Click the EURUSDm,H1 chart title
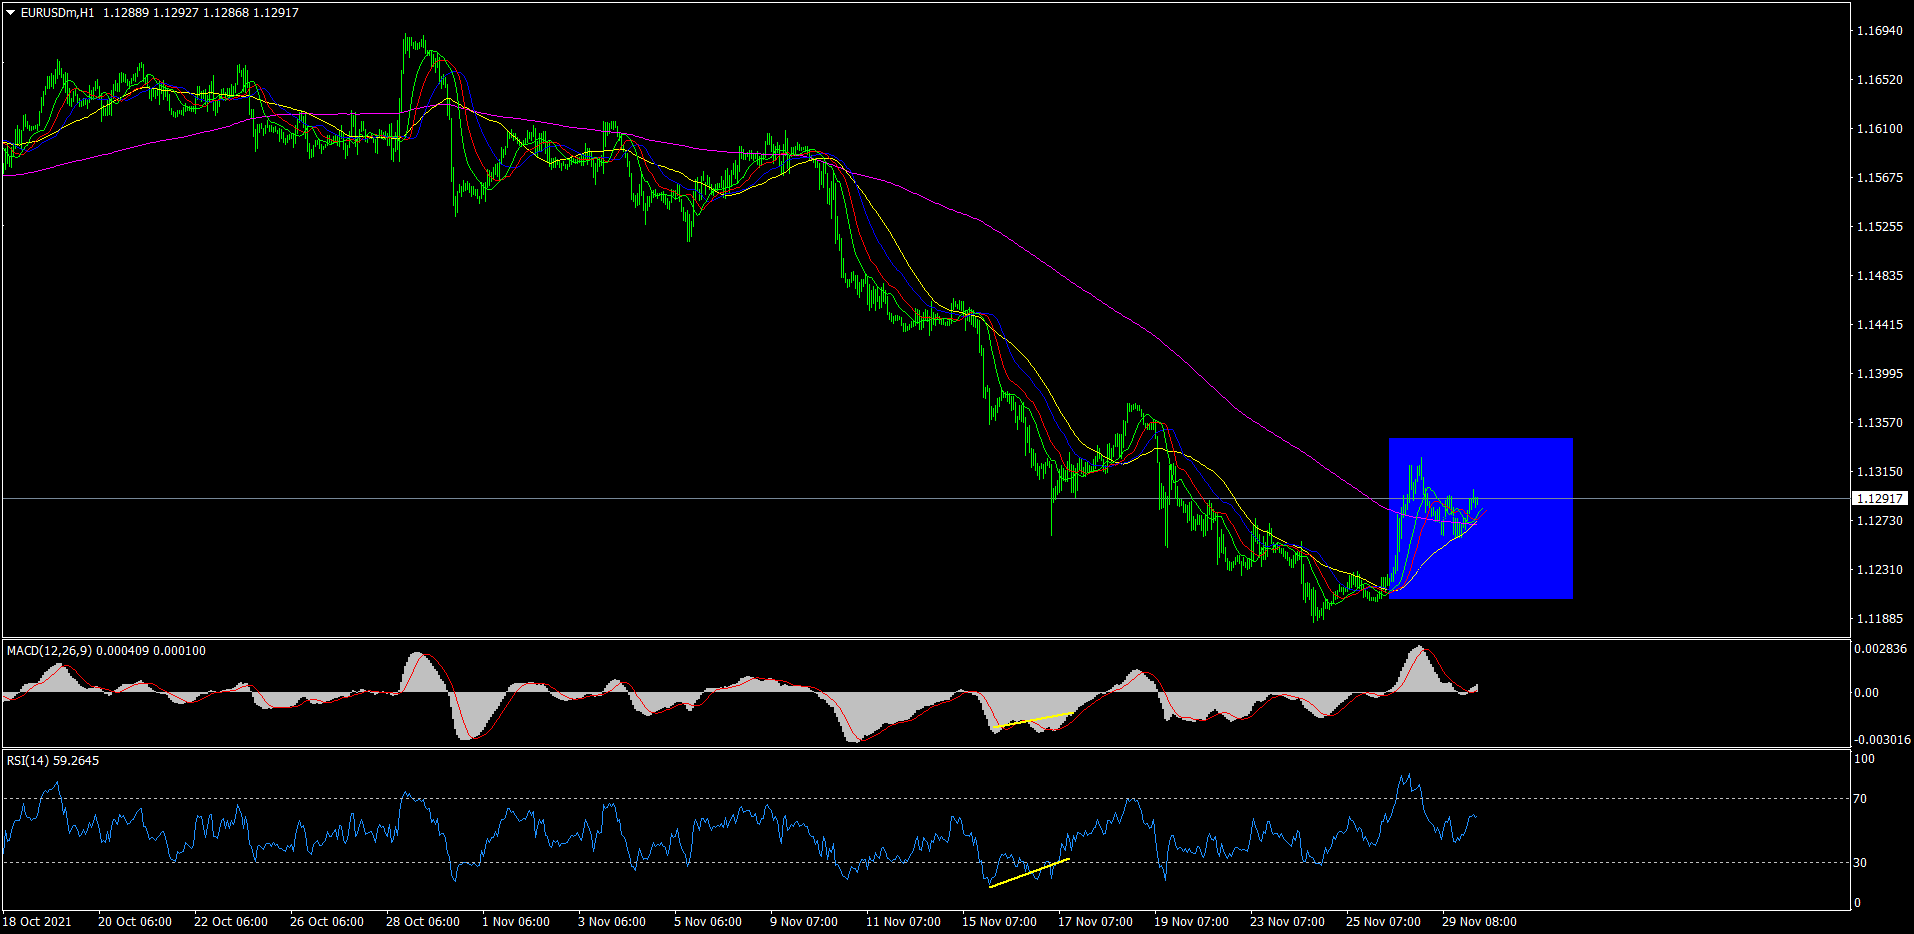1914x934 pixels. click(57, 13)
